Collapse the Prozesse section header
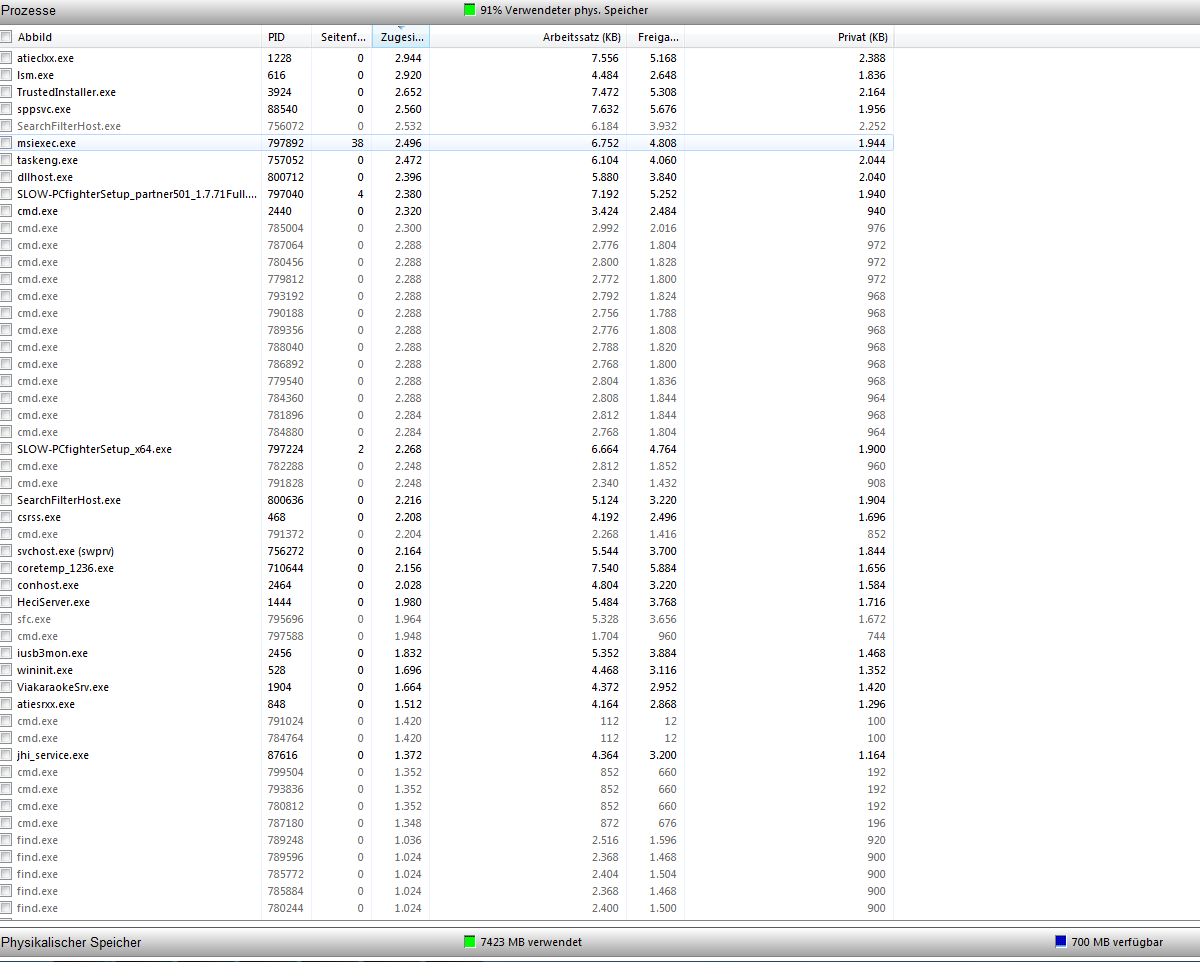This screenshot has width=1200, height=962. click(600, 10)
